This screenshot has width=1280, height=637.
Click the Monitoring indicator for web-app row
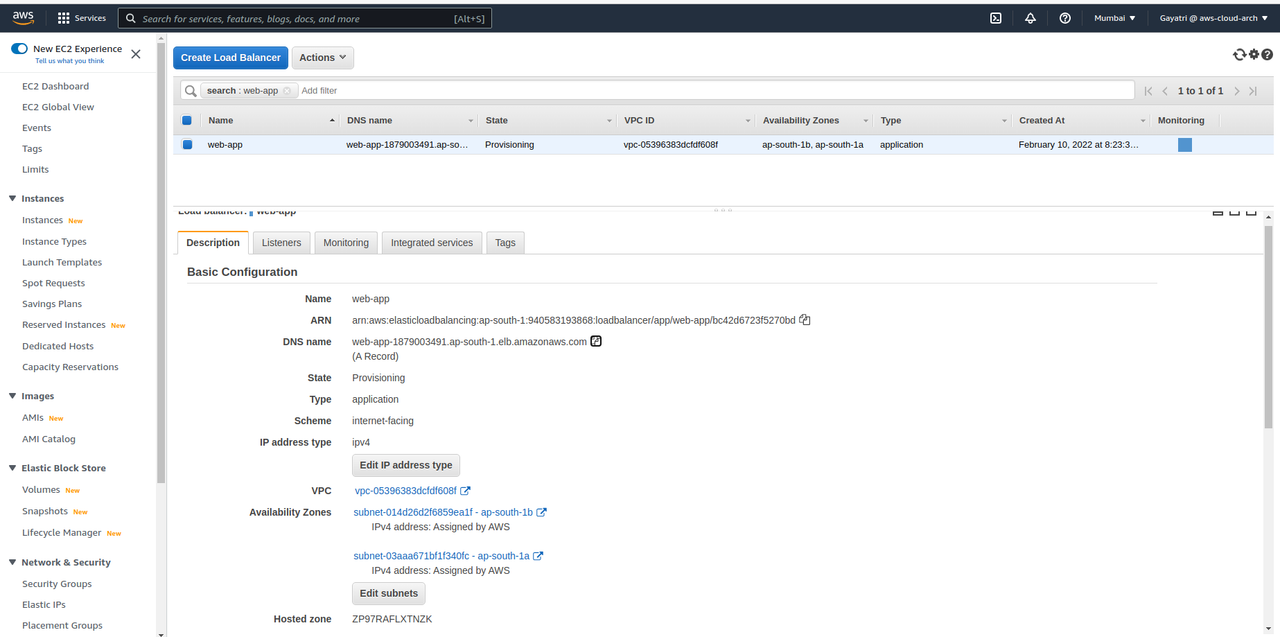[x=1185, y=145]
